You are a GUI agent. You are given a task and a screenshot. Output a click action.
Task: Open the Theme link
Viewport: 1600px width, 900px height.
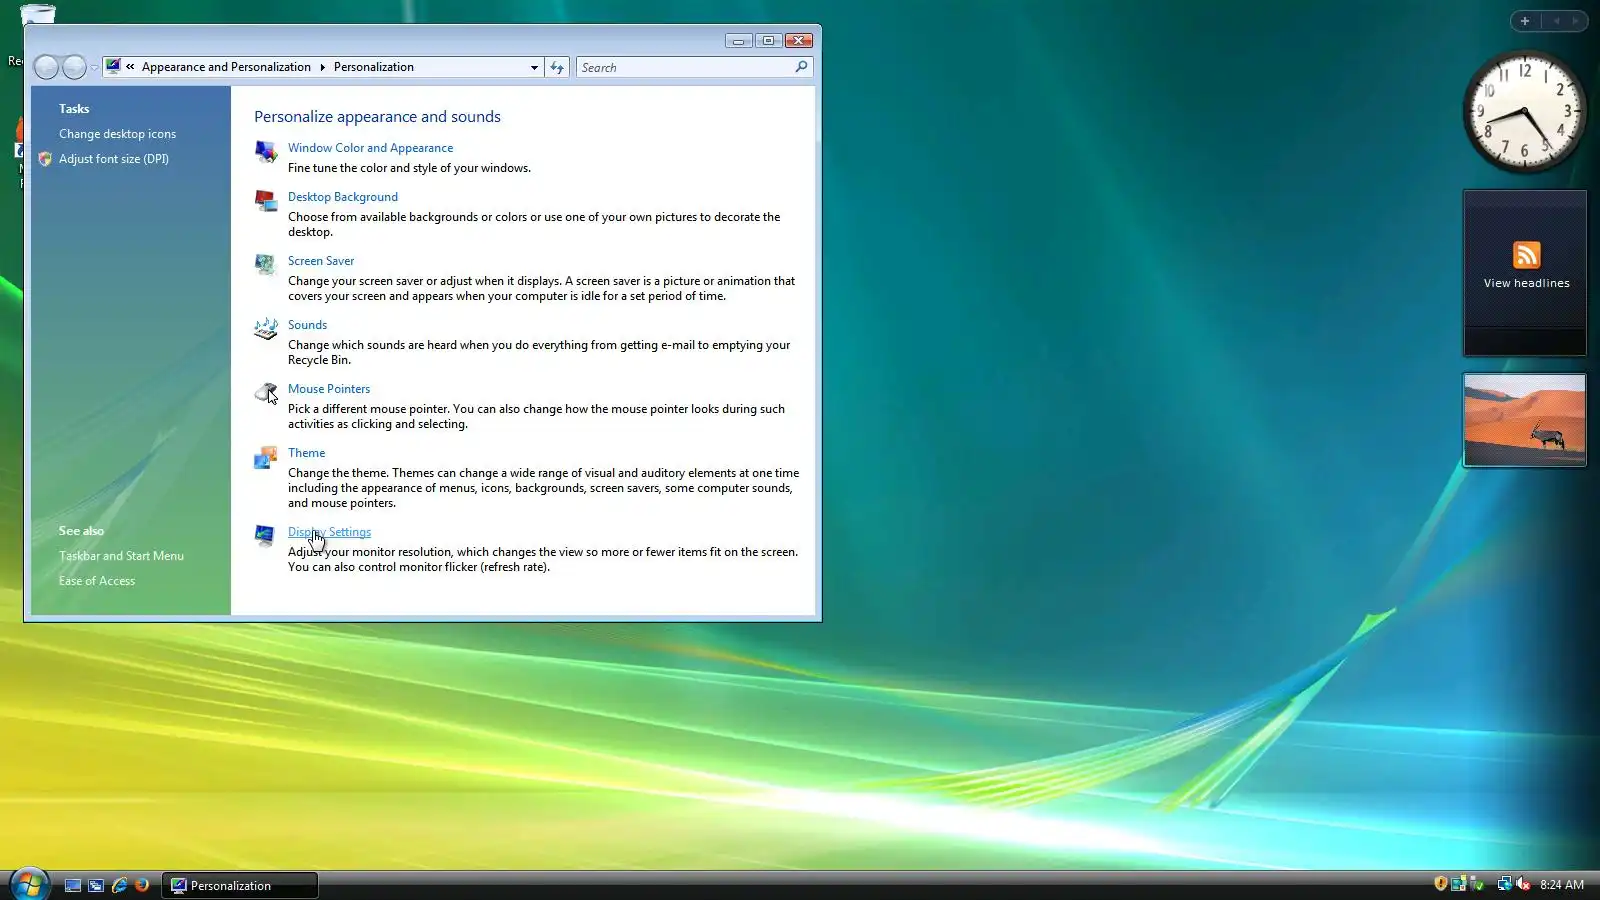(306, 453)
